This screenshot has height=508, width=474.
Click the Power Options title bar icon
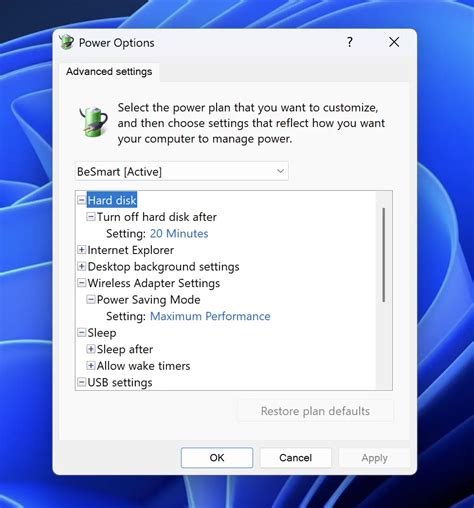66,42
